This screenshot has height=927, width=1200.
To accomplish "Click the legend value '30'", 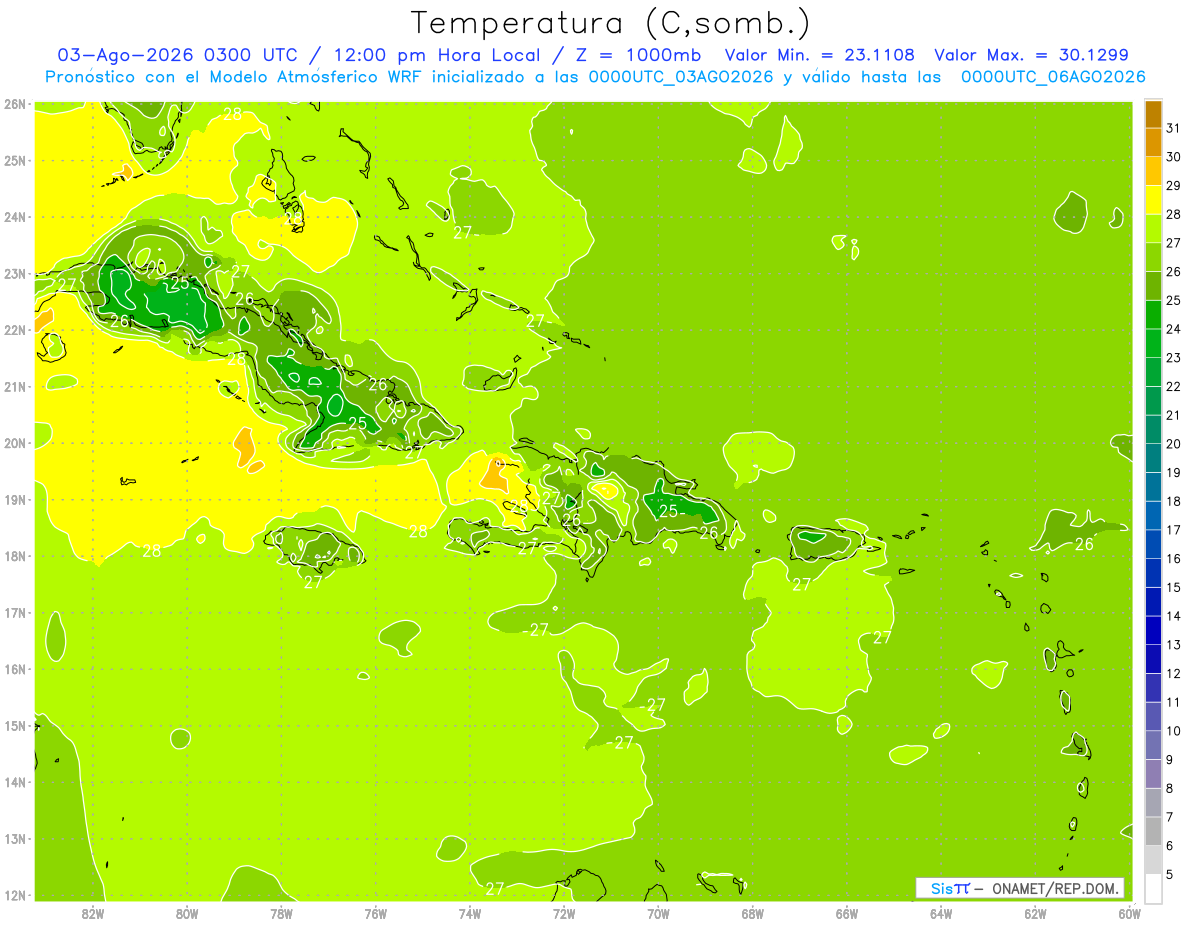I will pyautogui.click(x=1173, y=157).
